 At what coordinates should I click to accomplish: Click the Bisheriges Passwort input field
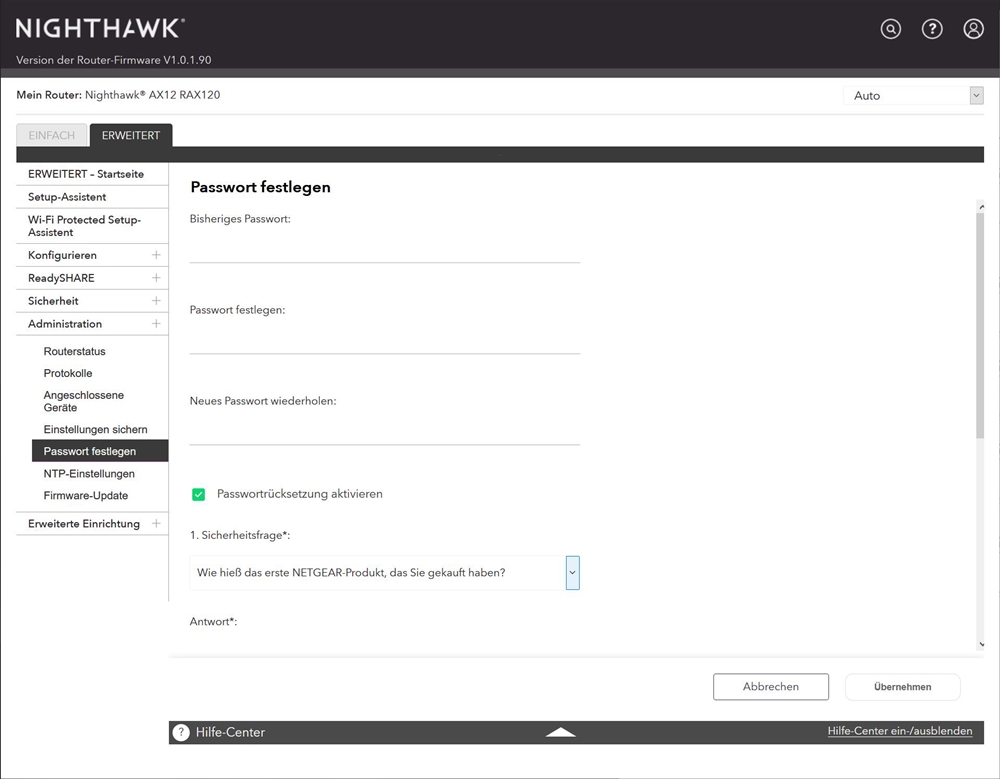[x=384, y=248]
